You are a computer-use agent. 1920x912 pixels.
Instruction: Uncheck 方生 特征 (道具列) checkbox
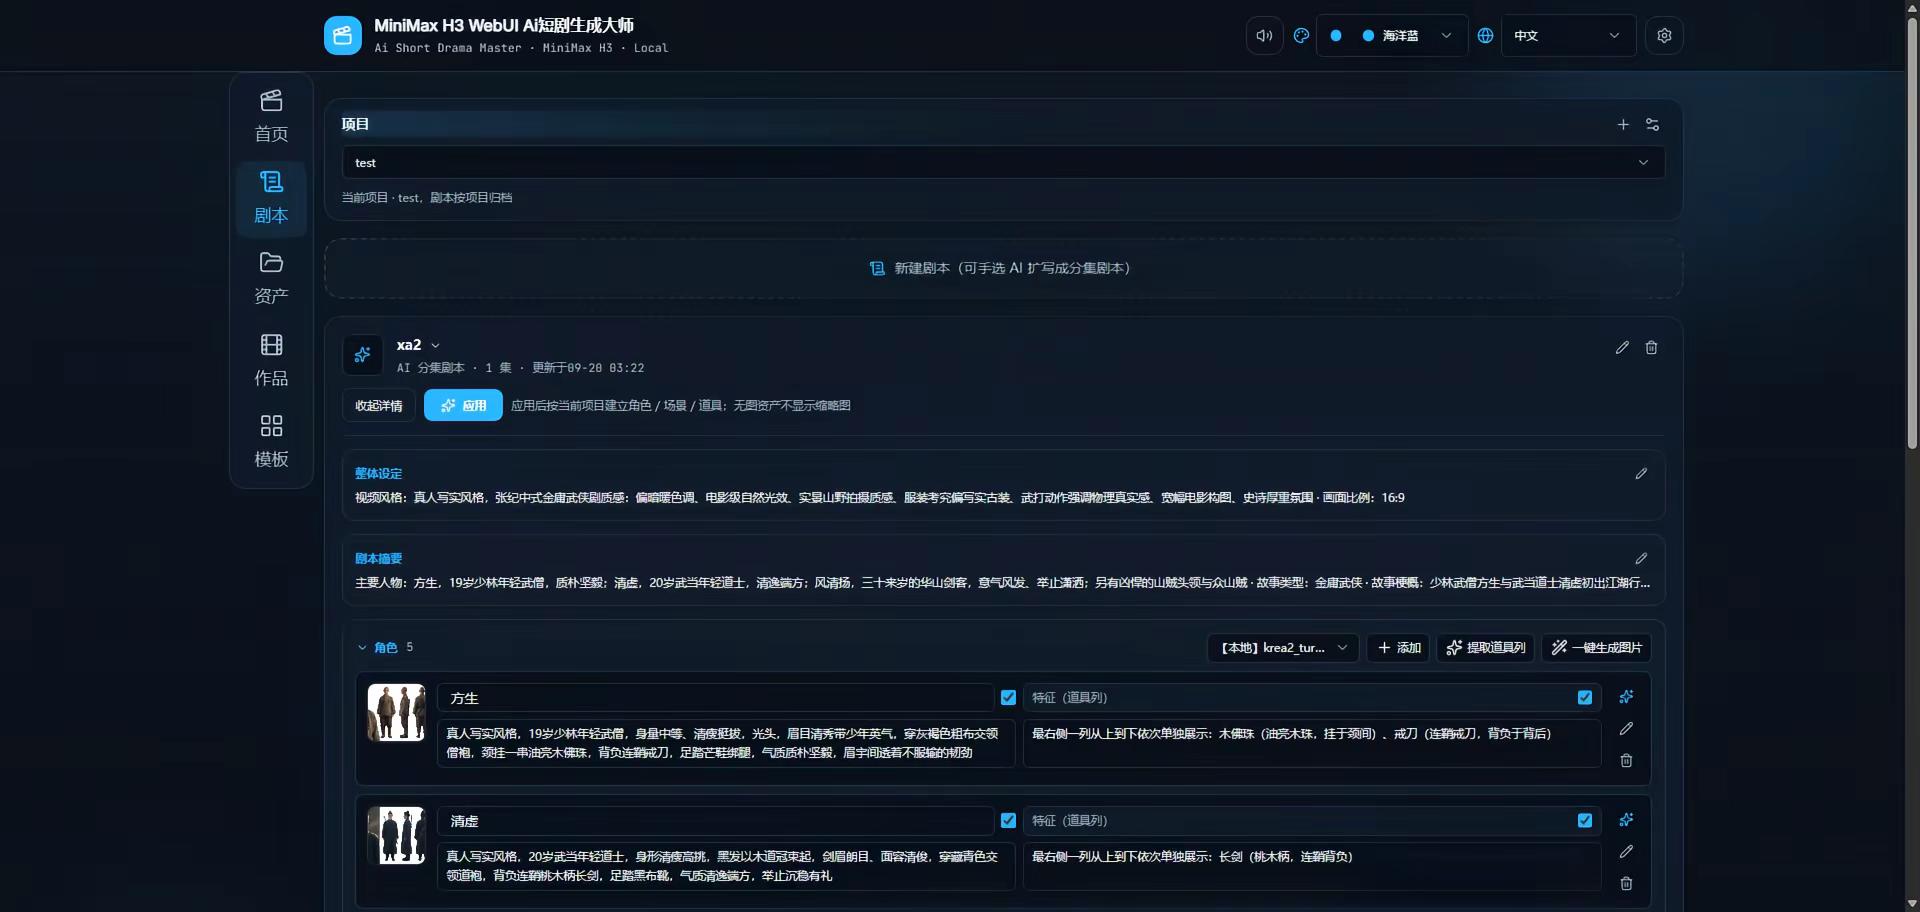[1585, 698]
